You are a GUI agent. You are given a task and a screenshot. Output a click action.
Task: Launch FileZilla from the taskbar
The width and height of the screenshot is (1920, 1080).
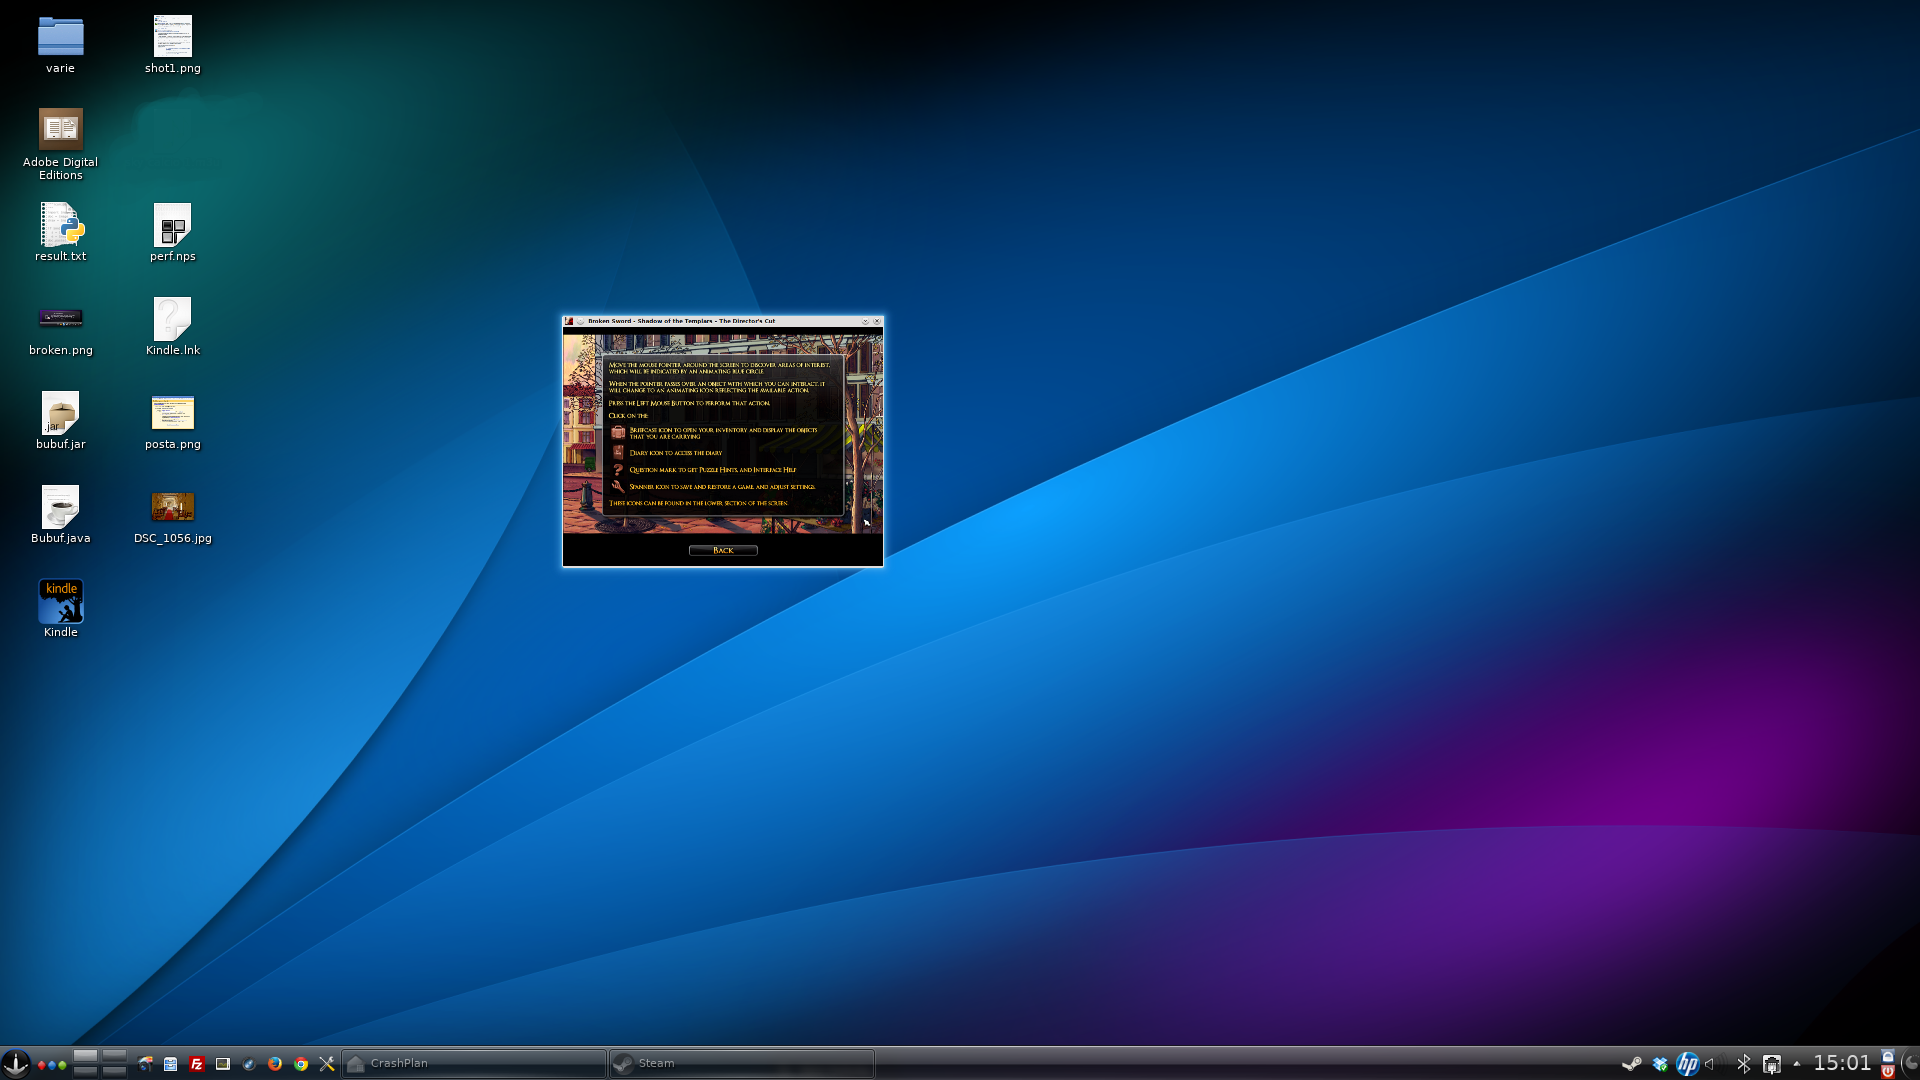pyautogui.click(x=197, y=1064)
